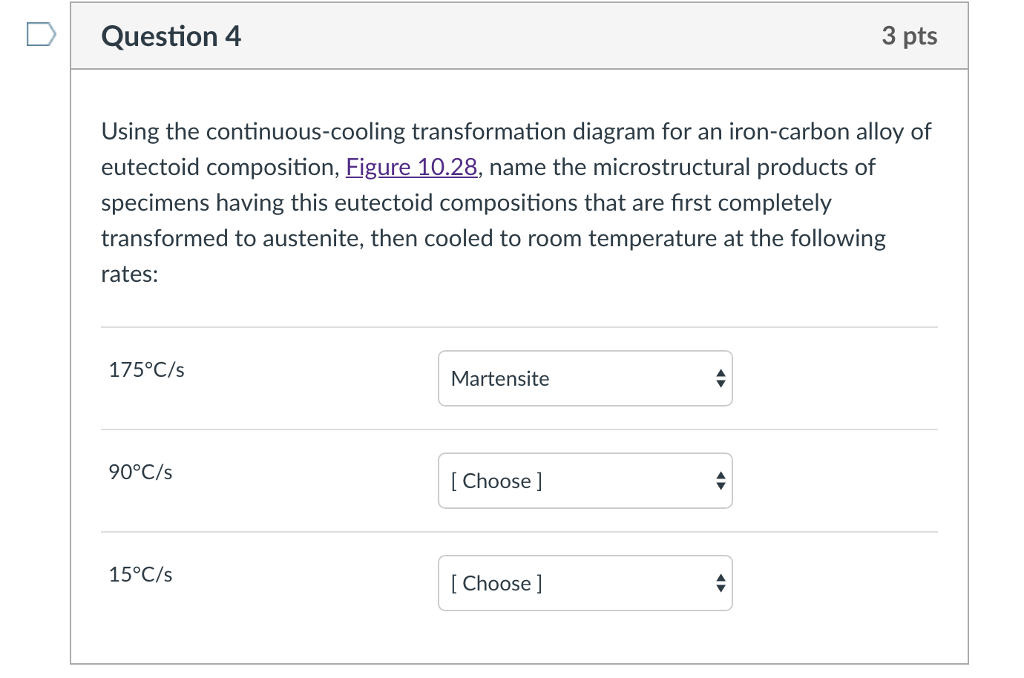Click the down stepper arrow on Martensite dropdown
Viewport: 1024px width, 678px height.
click(720, 384)
